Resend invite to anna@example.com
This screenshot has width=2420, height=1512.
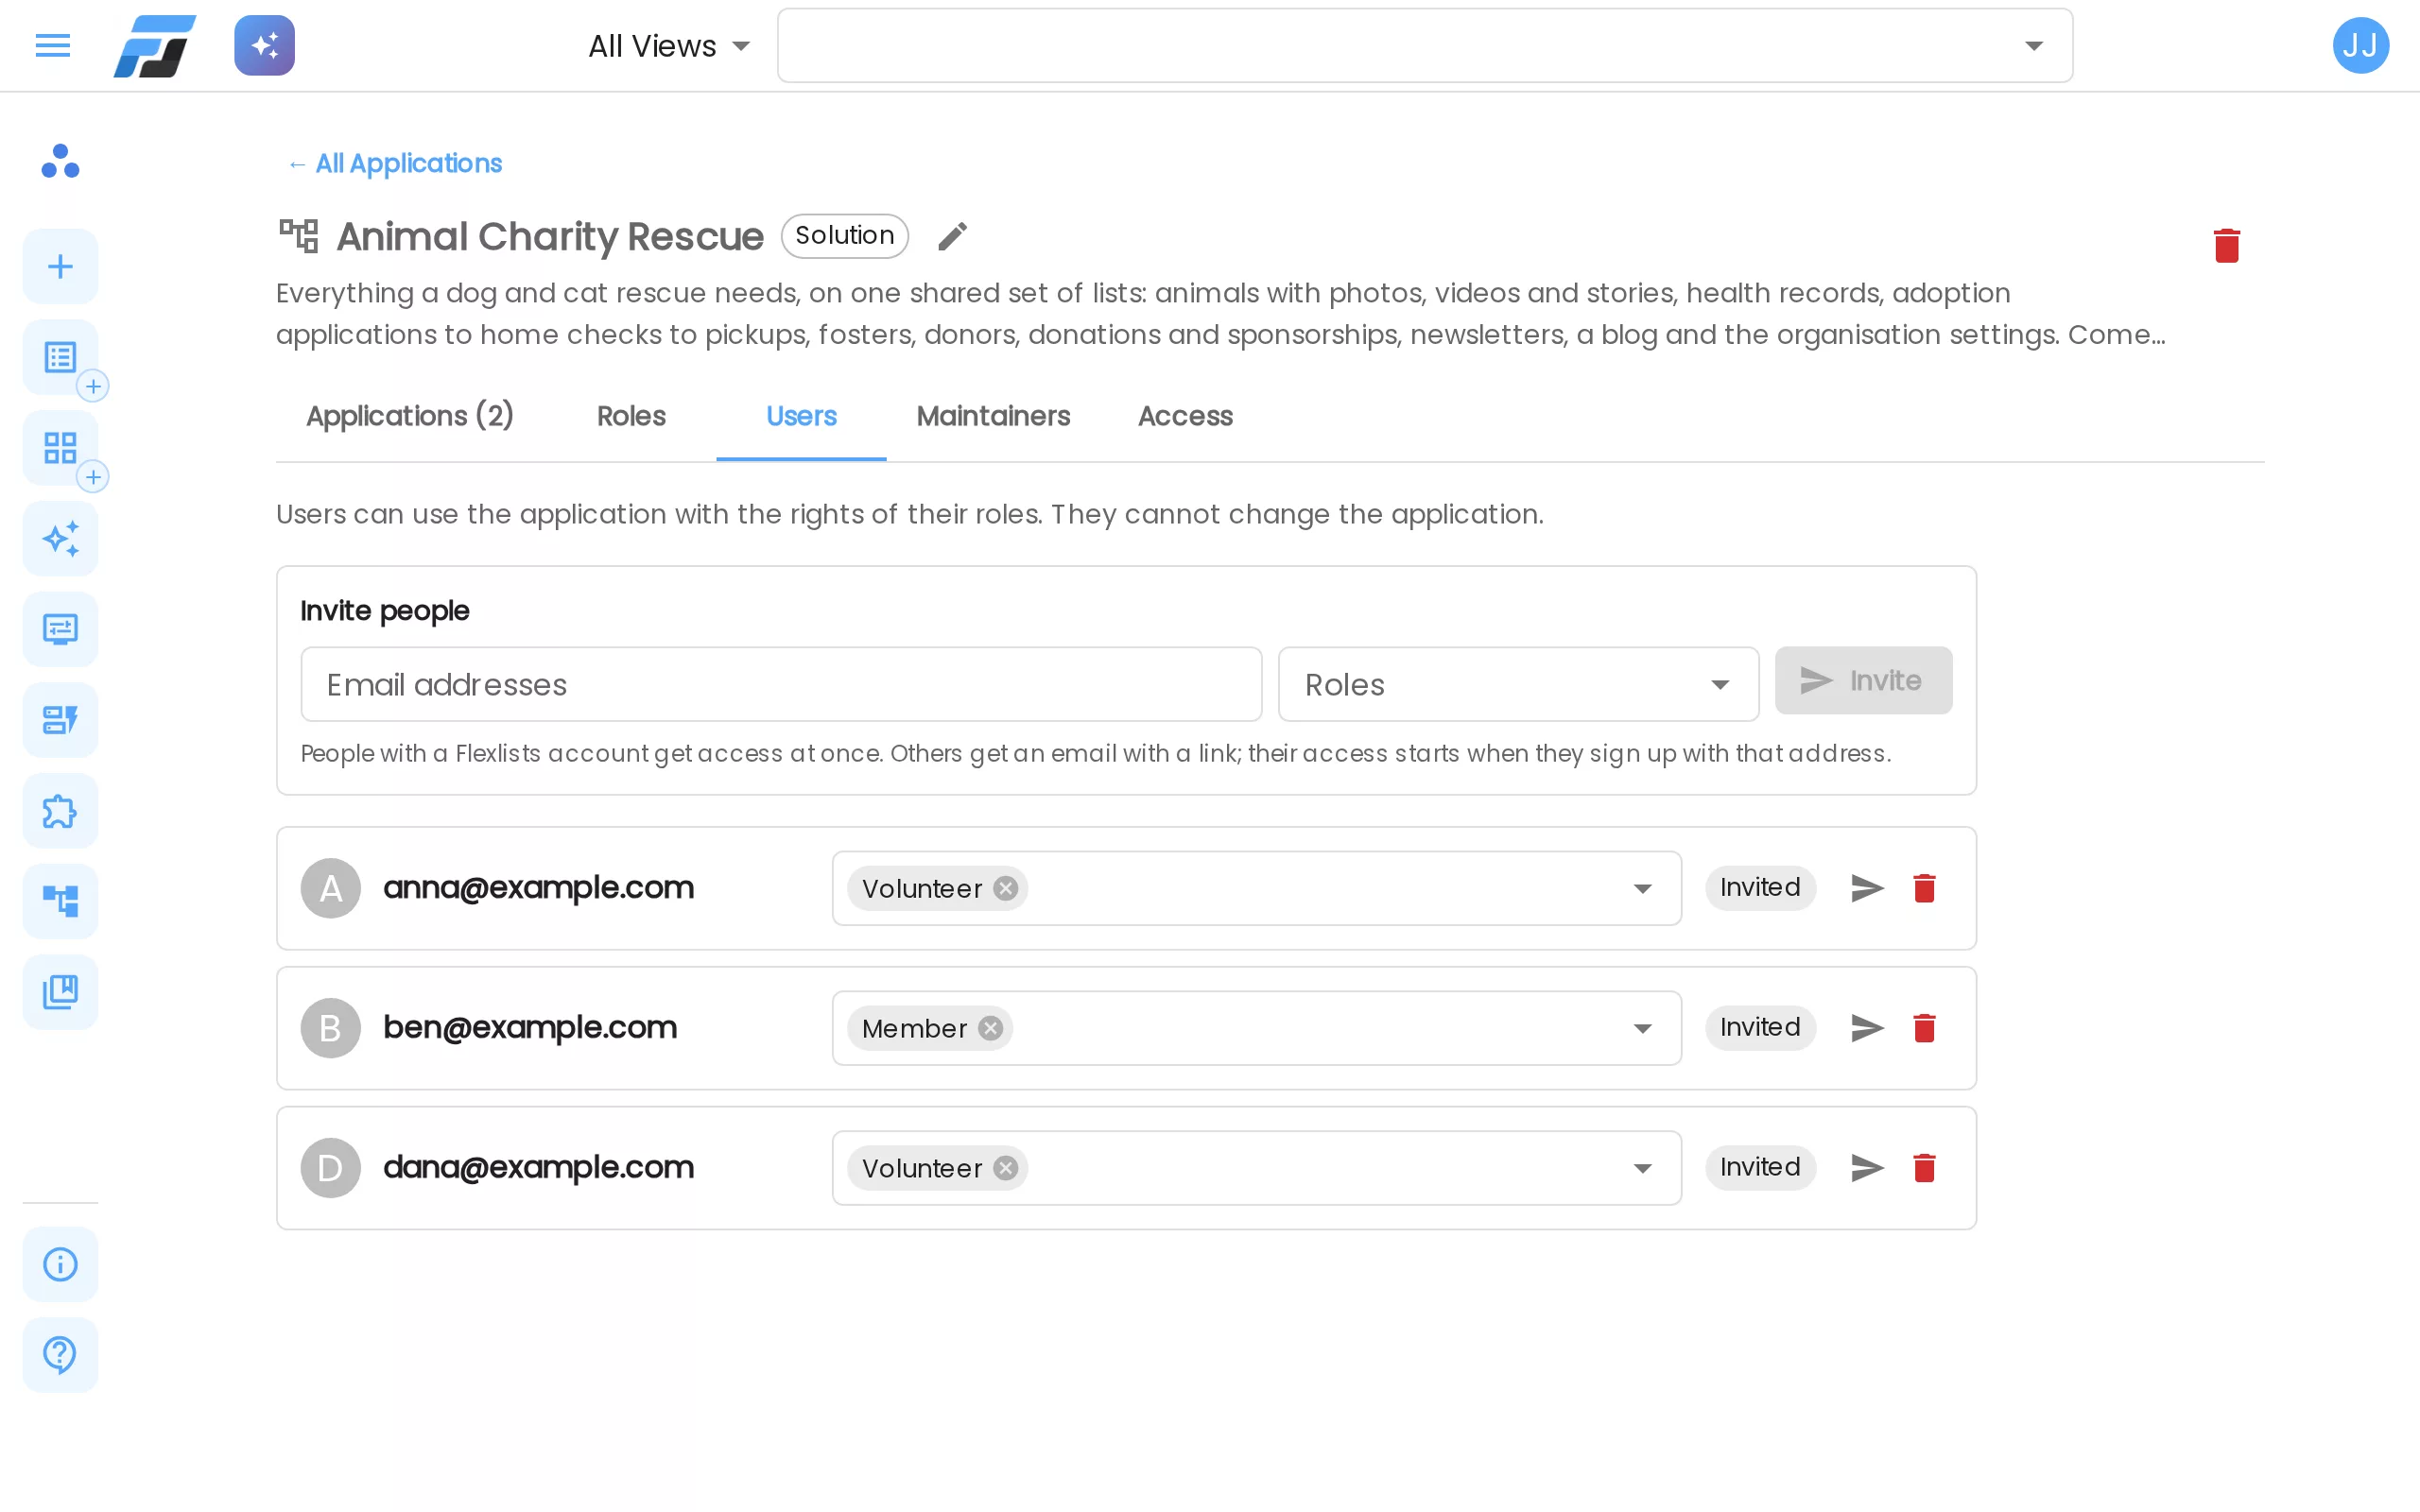click(x=1867, y=888)
